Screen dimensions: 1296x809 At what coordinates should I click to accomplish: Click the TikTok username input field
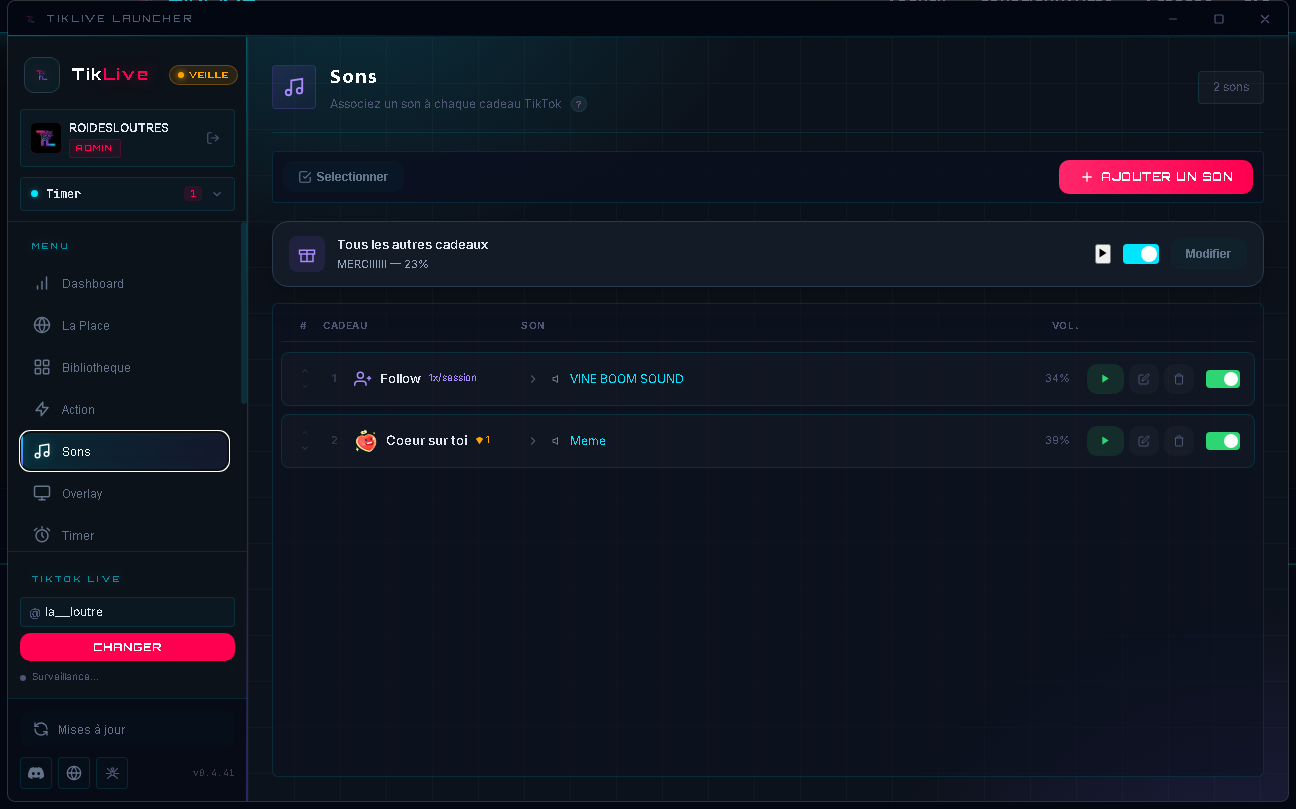127,612
